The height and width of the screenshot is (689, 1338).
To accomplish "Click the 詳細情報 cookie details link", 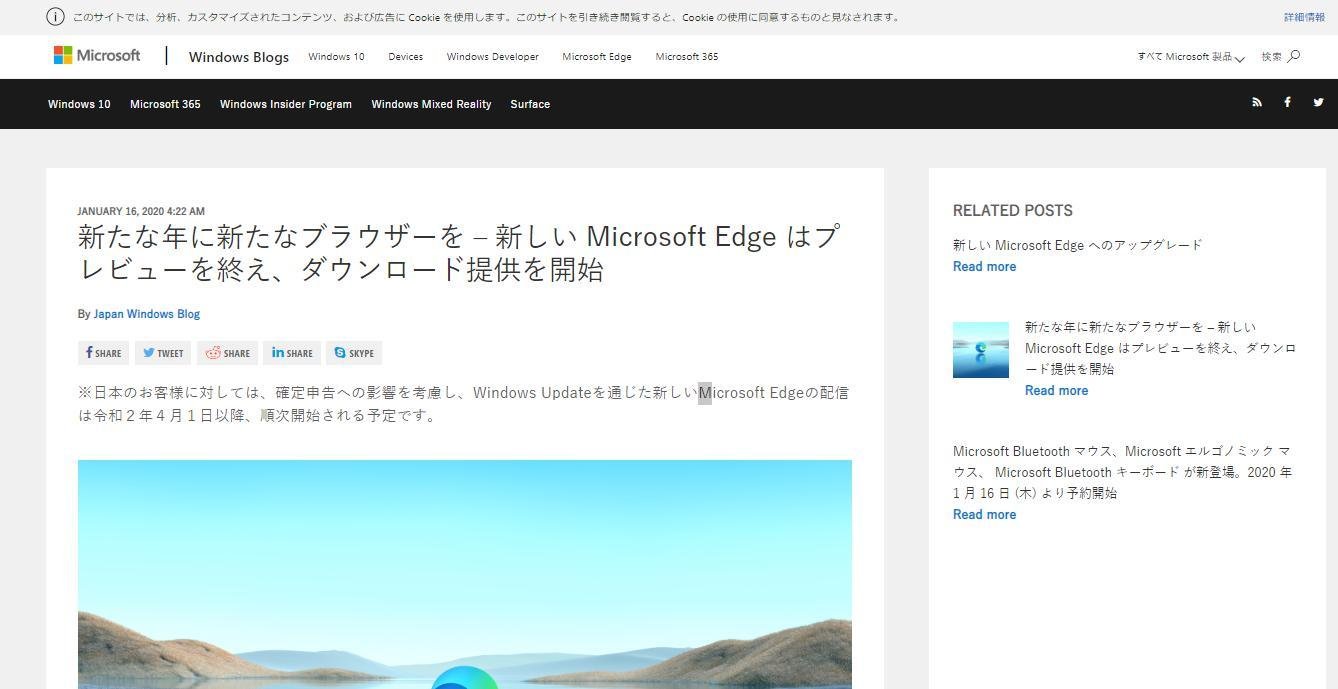I will 1304,17.
